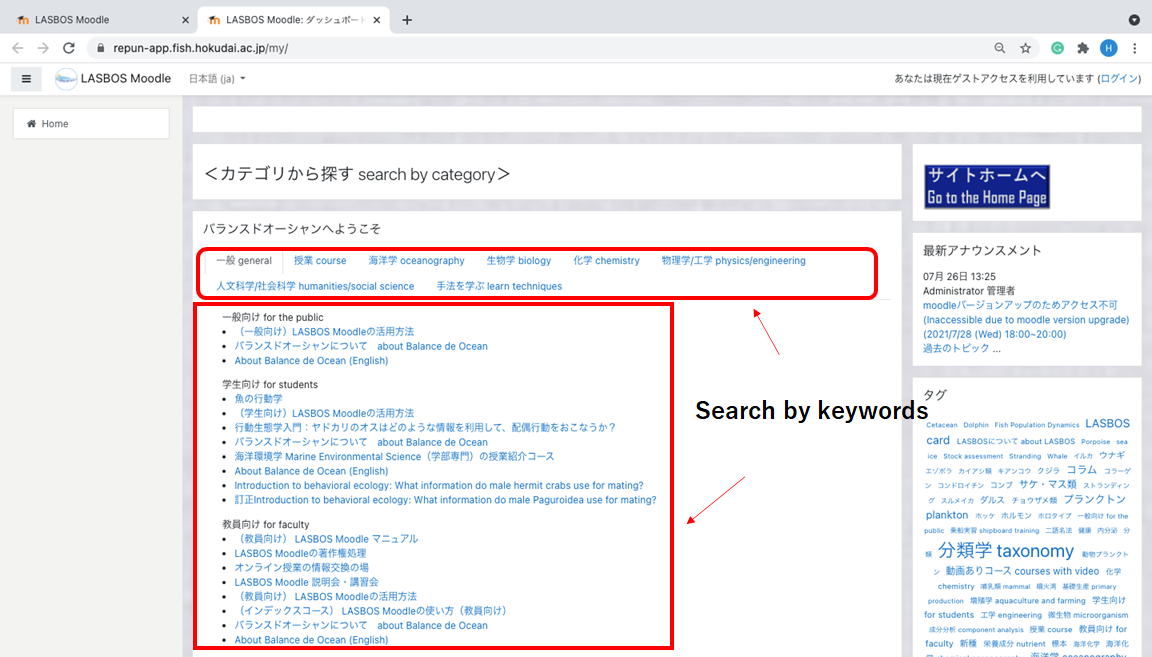Open the tab search arrow in Chrome
The width and height of the screenshot is (1152, 657).
[1134, 20]
